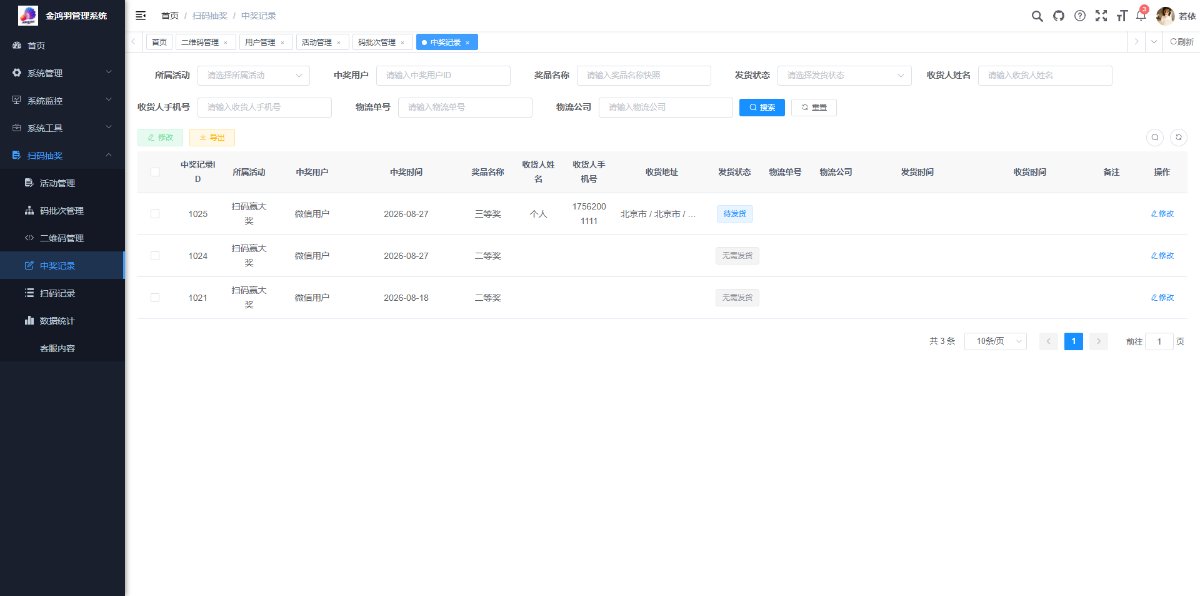Close the 码批次管理 tab
The image size is (1200, 596).
pos(402,42)
